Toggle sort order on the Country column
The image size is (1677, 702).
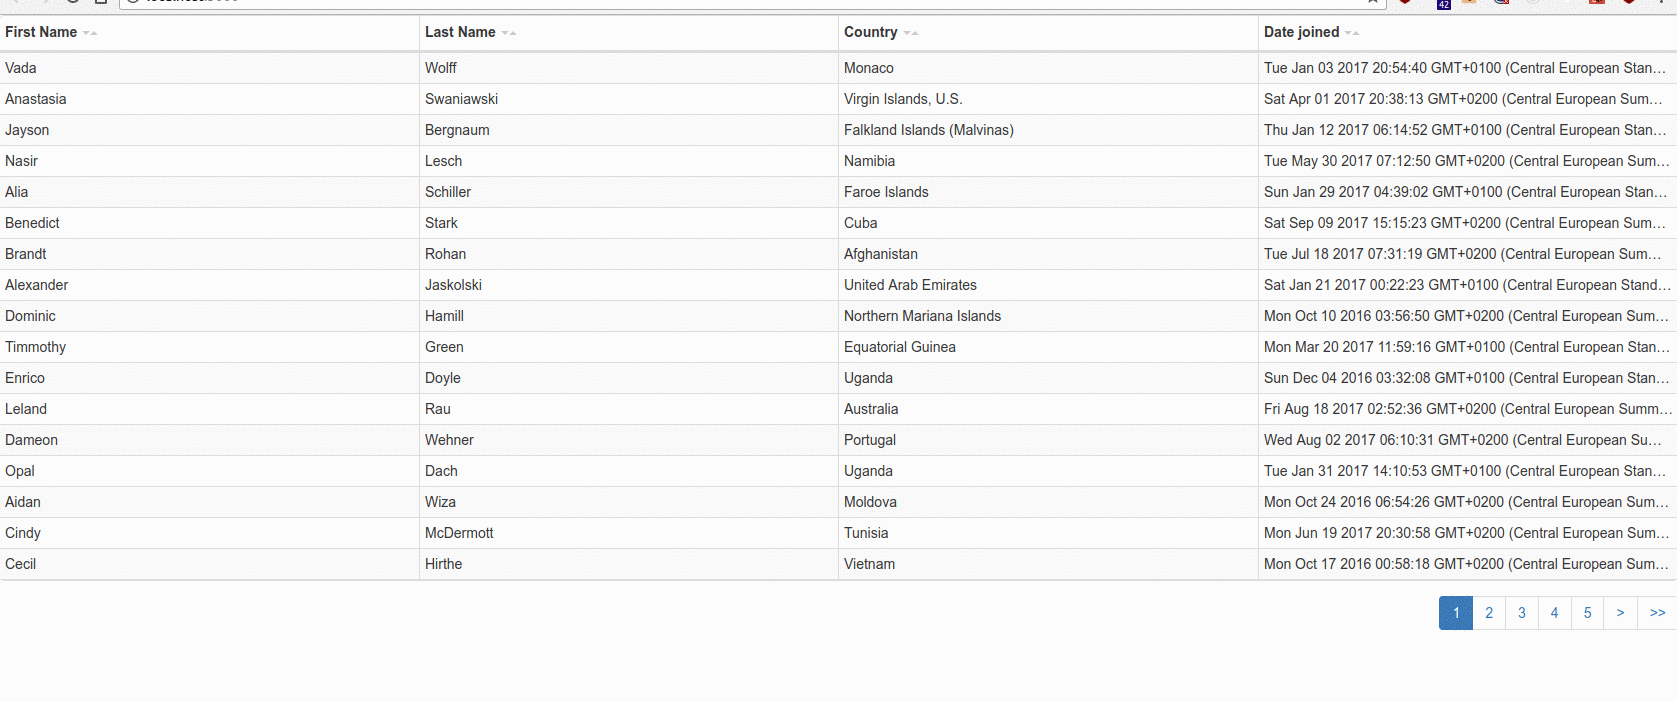[872, 32]
